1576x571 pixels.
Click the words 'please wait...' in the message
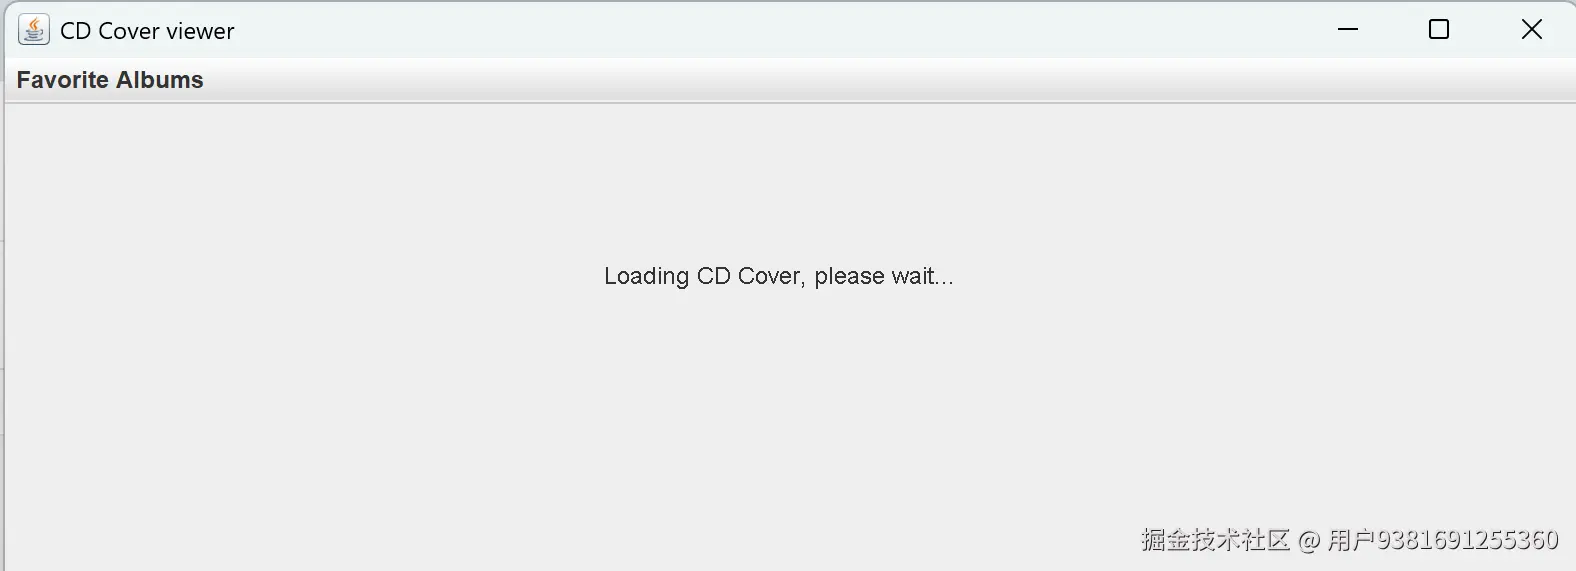point(884,276)
